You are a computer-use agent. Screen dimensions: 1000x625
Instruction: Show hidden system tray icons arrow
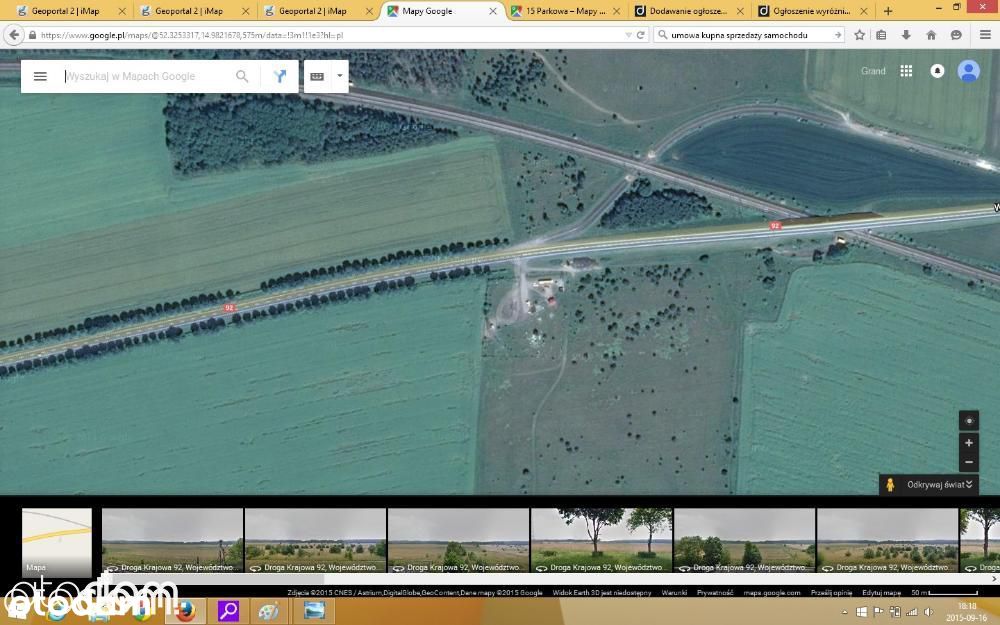pos(845,612)
